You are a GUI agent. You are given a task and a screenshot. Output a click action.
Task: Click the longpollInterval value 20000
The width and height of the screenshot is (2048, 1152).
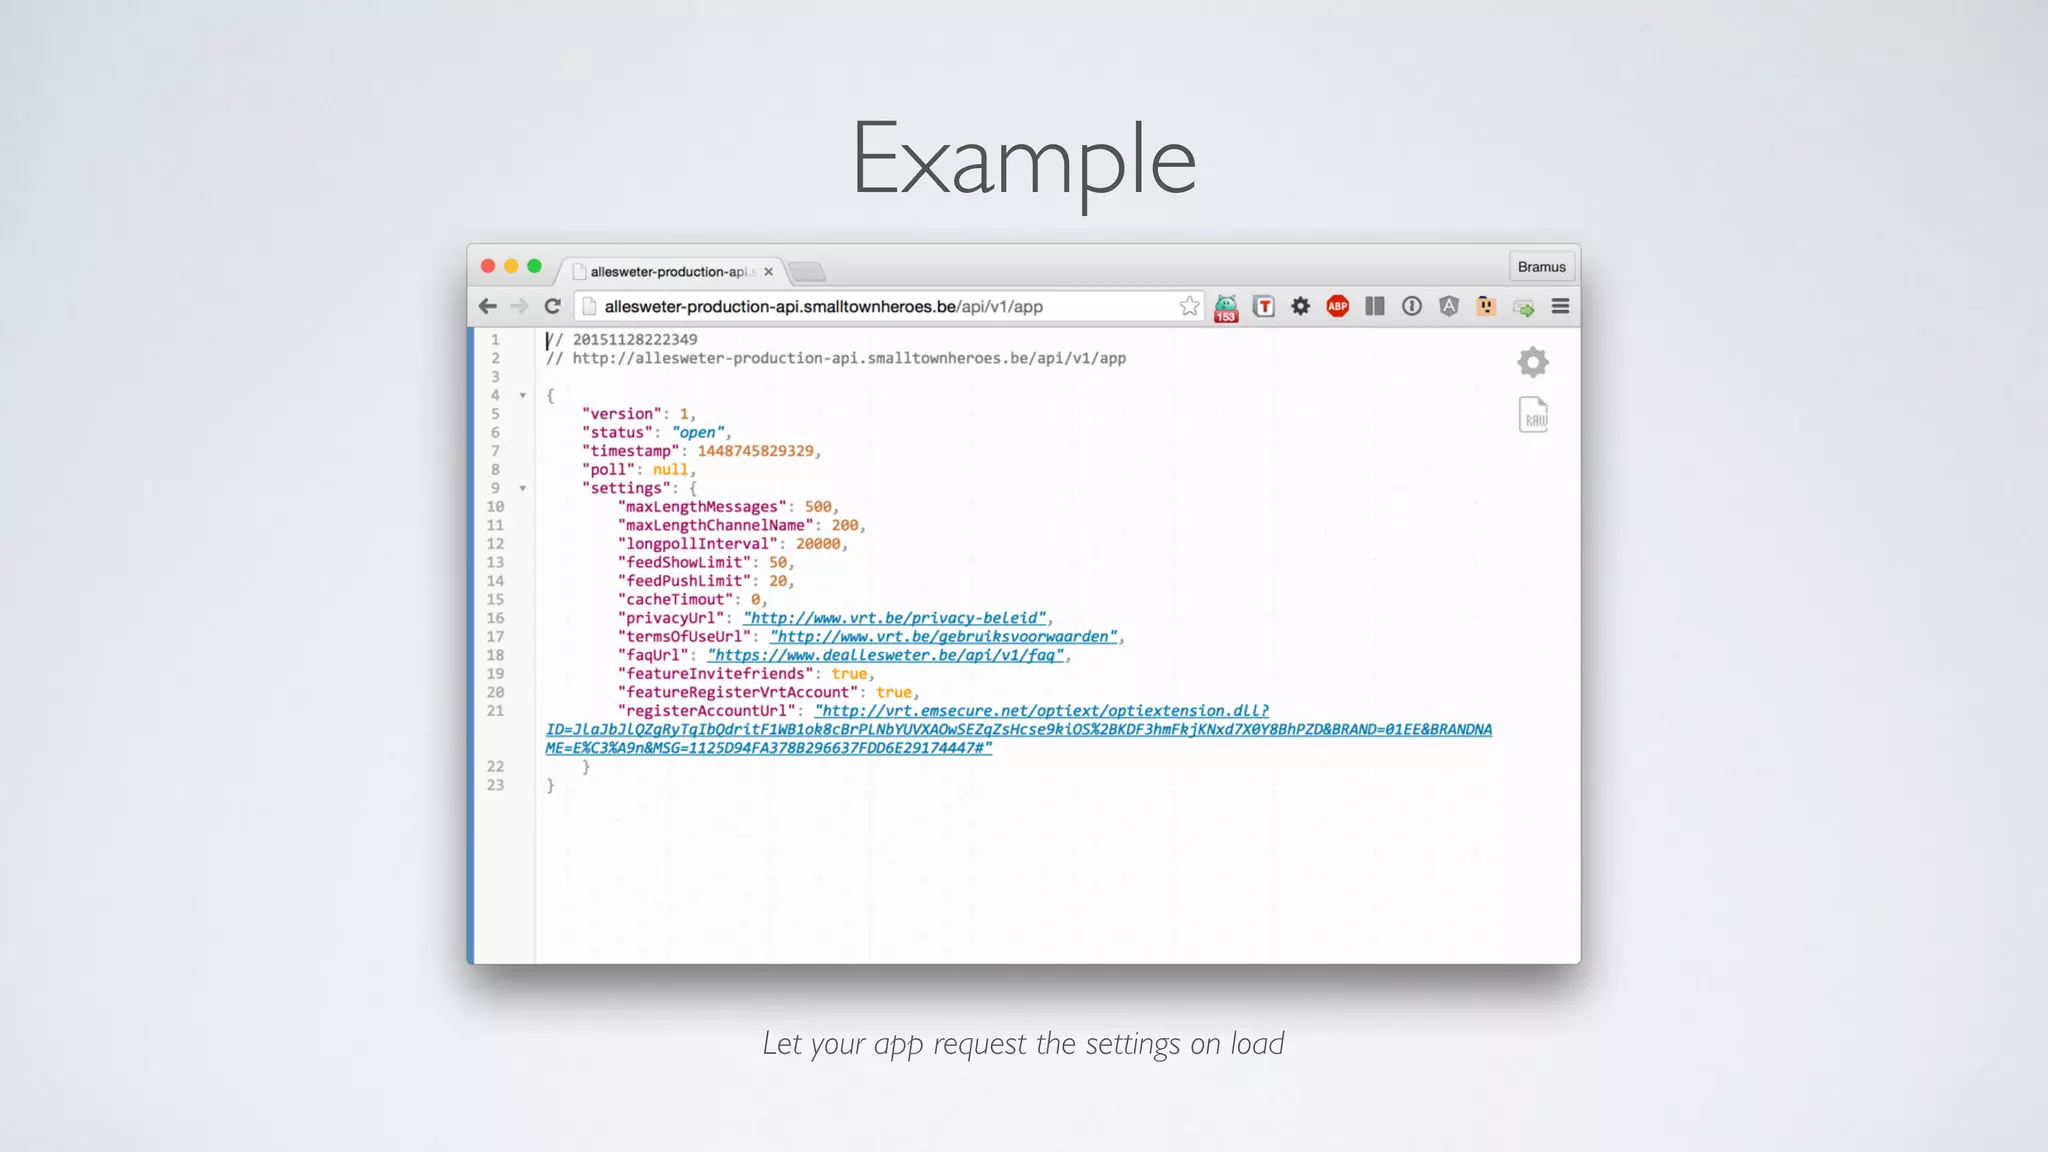818,544
